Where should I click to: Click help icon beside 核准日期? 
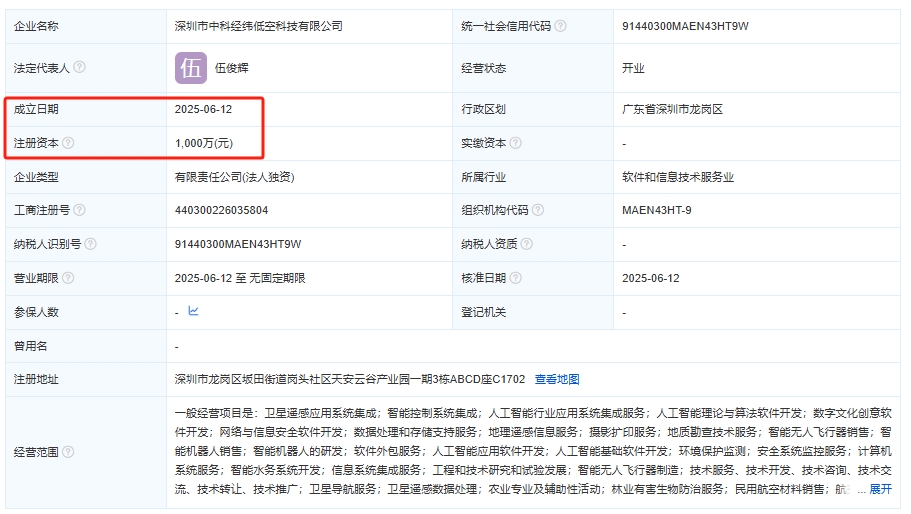[x=515, y=278]
